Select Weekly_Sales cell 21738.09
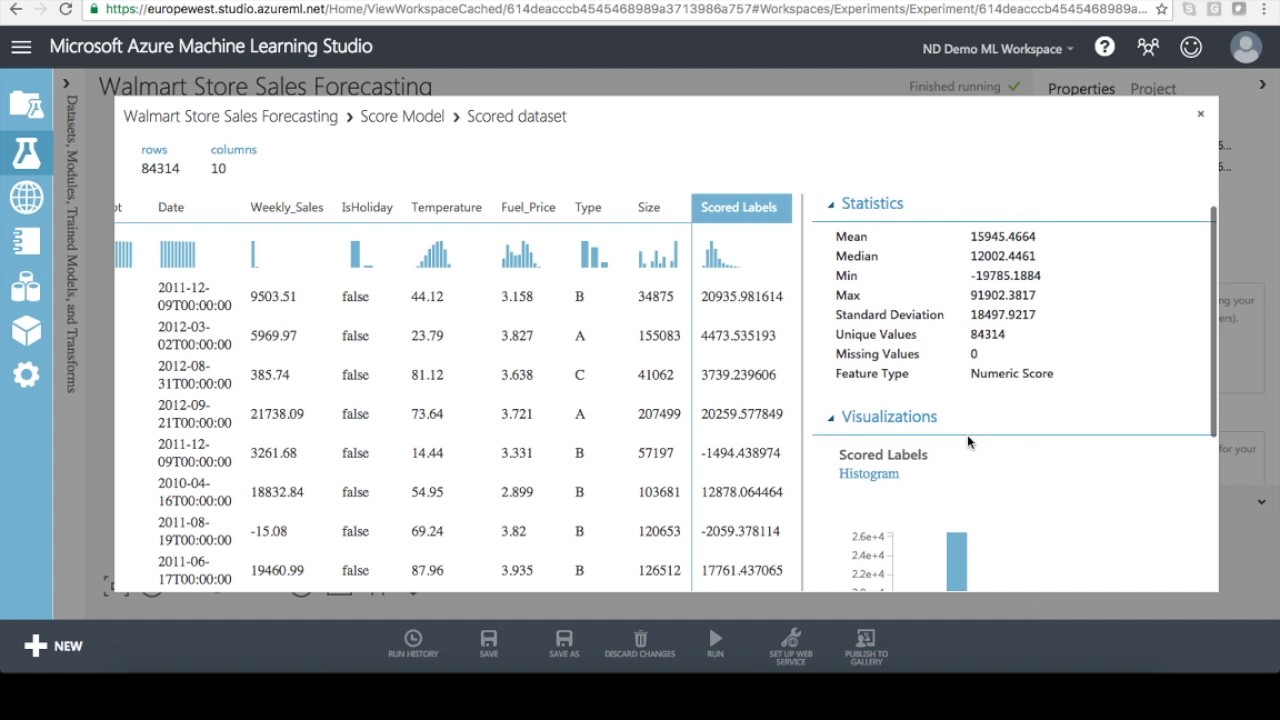The height and width of the screenshot is (720, 1280). tap(277, 414)
